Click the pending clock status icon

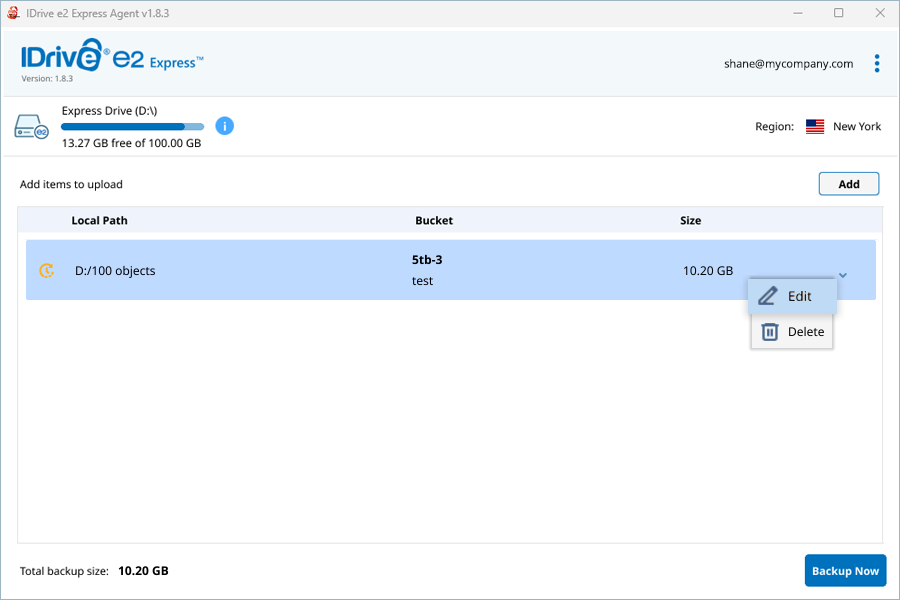(46, 270)
